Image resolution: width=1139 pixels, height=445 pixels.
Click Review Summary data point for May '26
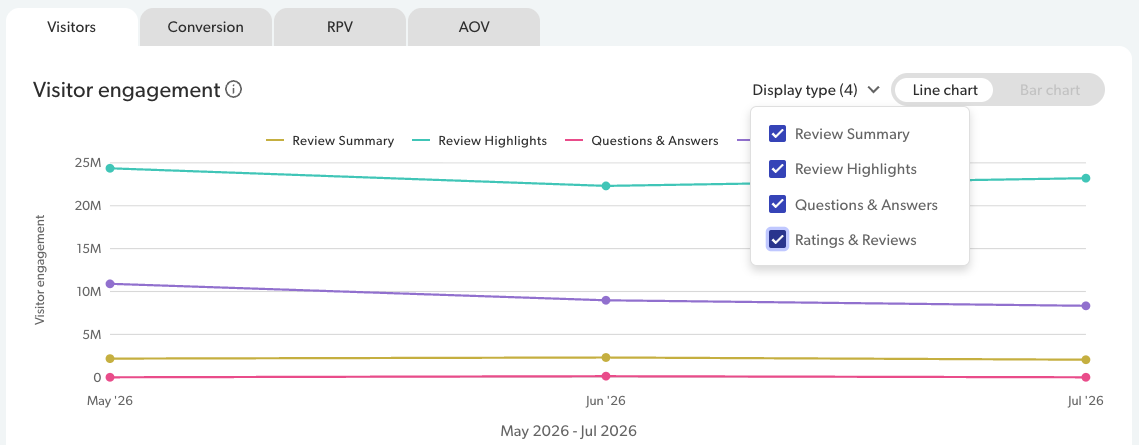click(110, 359)
